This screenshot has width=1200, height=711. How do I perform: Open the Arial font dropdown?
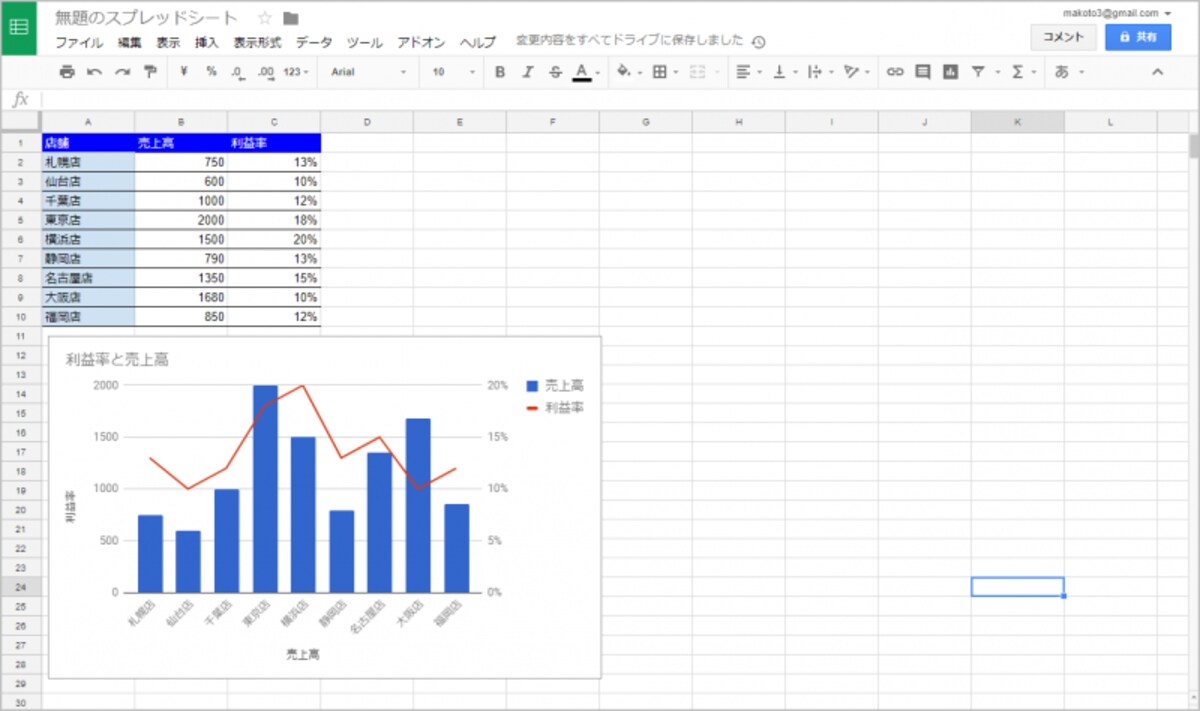pos(368,72)
